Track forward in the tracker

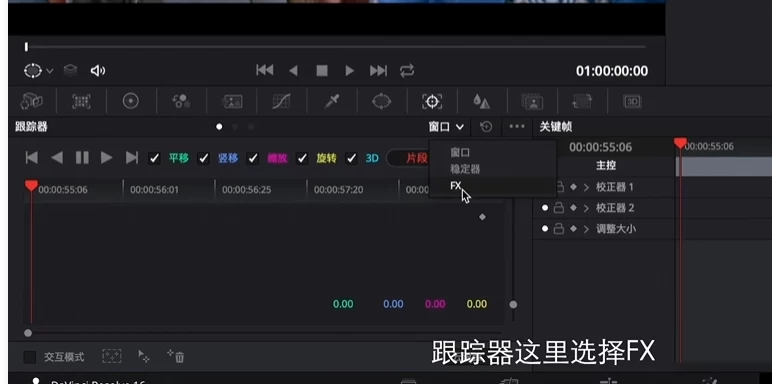(x=106, y=158)
